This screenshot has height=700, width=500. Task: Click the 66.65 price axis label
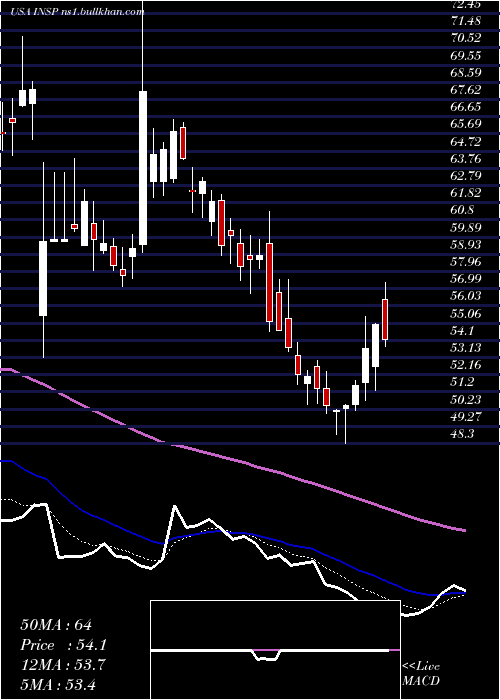point(466,107)
